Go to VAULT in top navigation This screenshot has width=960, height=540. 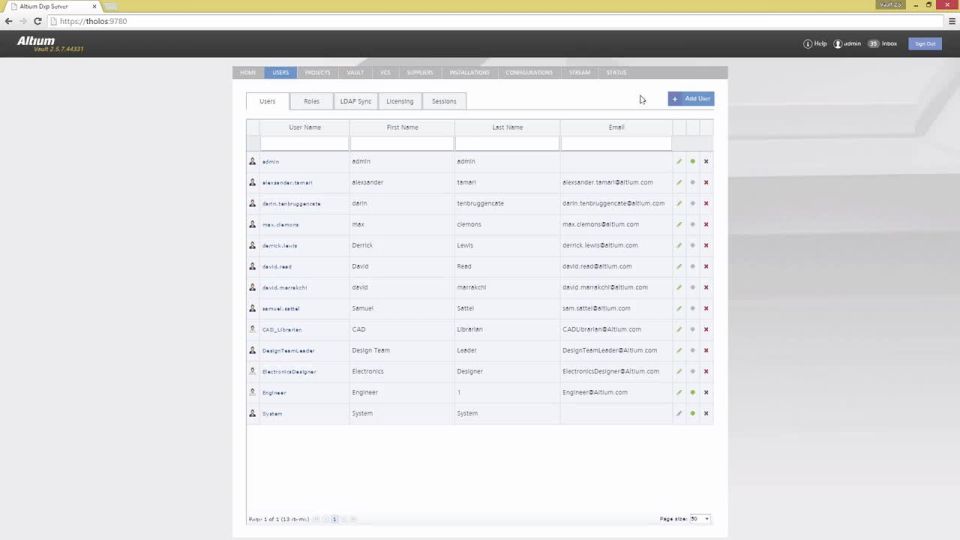[x=355, y=72]
